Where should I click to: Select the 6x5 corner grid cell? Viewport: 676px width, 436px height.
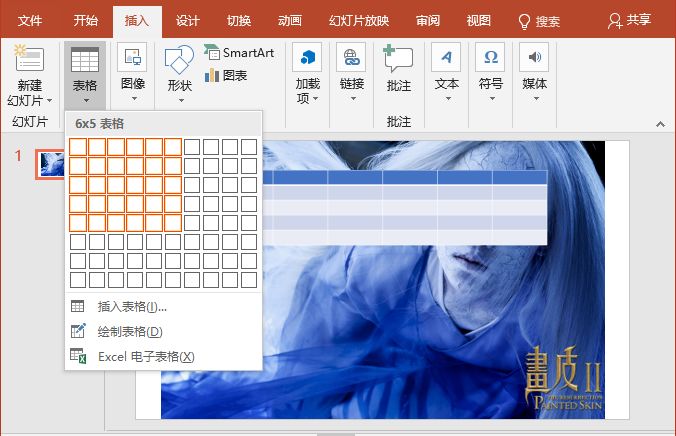pyautogui.click(x=173, y=223)
